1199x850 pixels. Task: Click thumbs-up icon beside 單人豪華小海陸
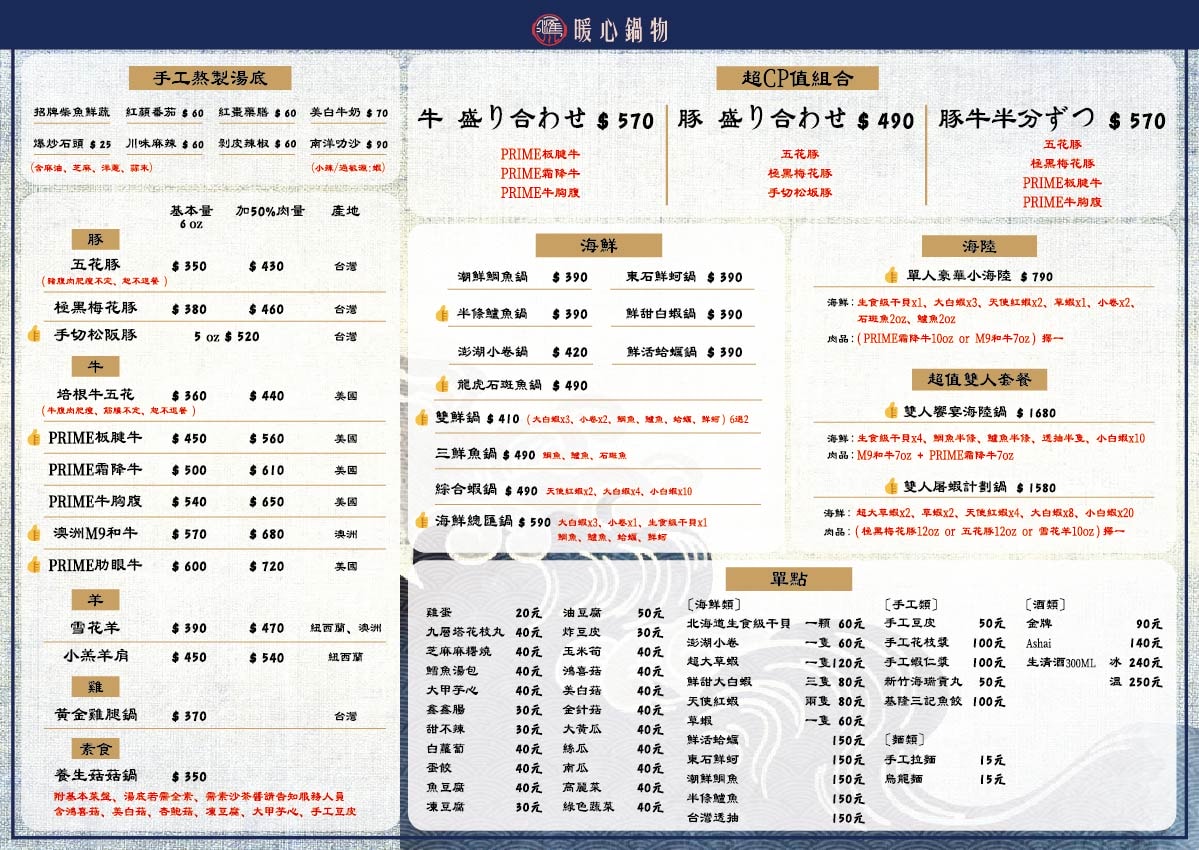[892, 275]
